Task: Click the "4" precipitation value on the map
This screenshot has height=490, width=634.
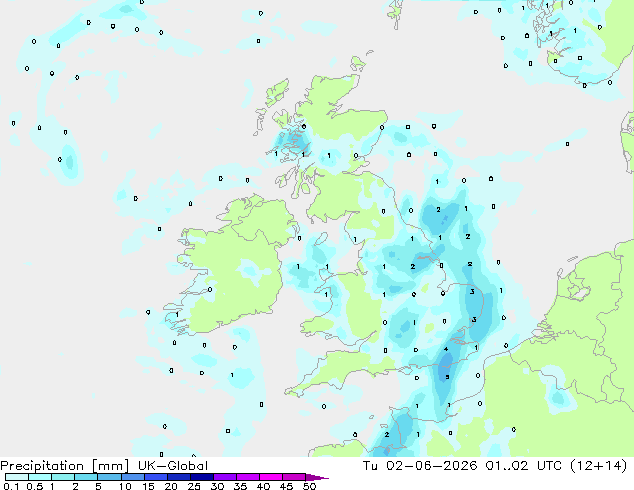Action: pos(446,349)
